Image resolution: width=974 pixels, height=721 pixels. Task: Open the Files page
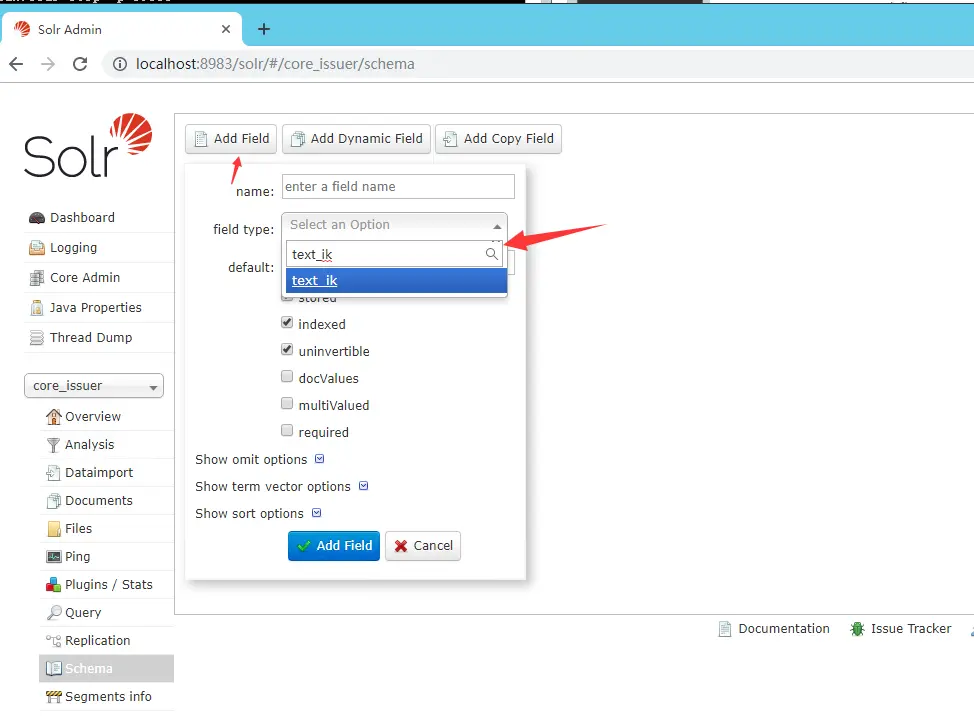[x=78, y=528]
